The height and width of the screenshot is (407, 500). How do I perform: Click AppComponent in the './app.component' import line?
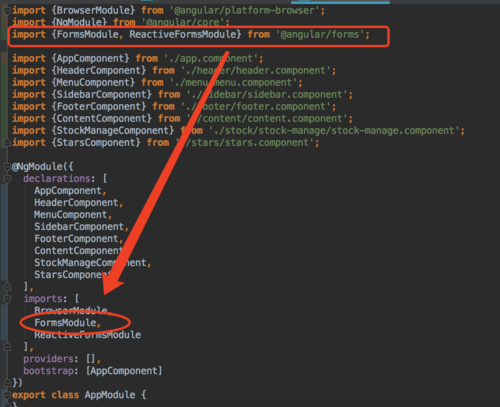click(90, 58)
